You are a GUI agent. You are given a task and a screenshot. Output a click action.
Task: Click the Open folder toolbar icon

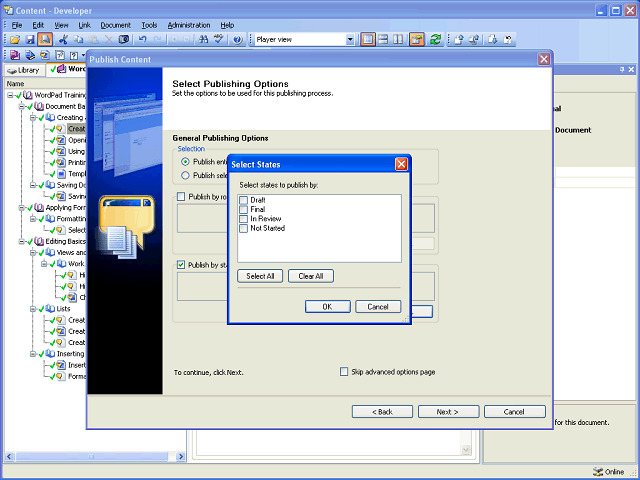click(x=15, y=40)
